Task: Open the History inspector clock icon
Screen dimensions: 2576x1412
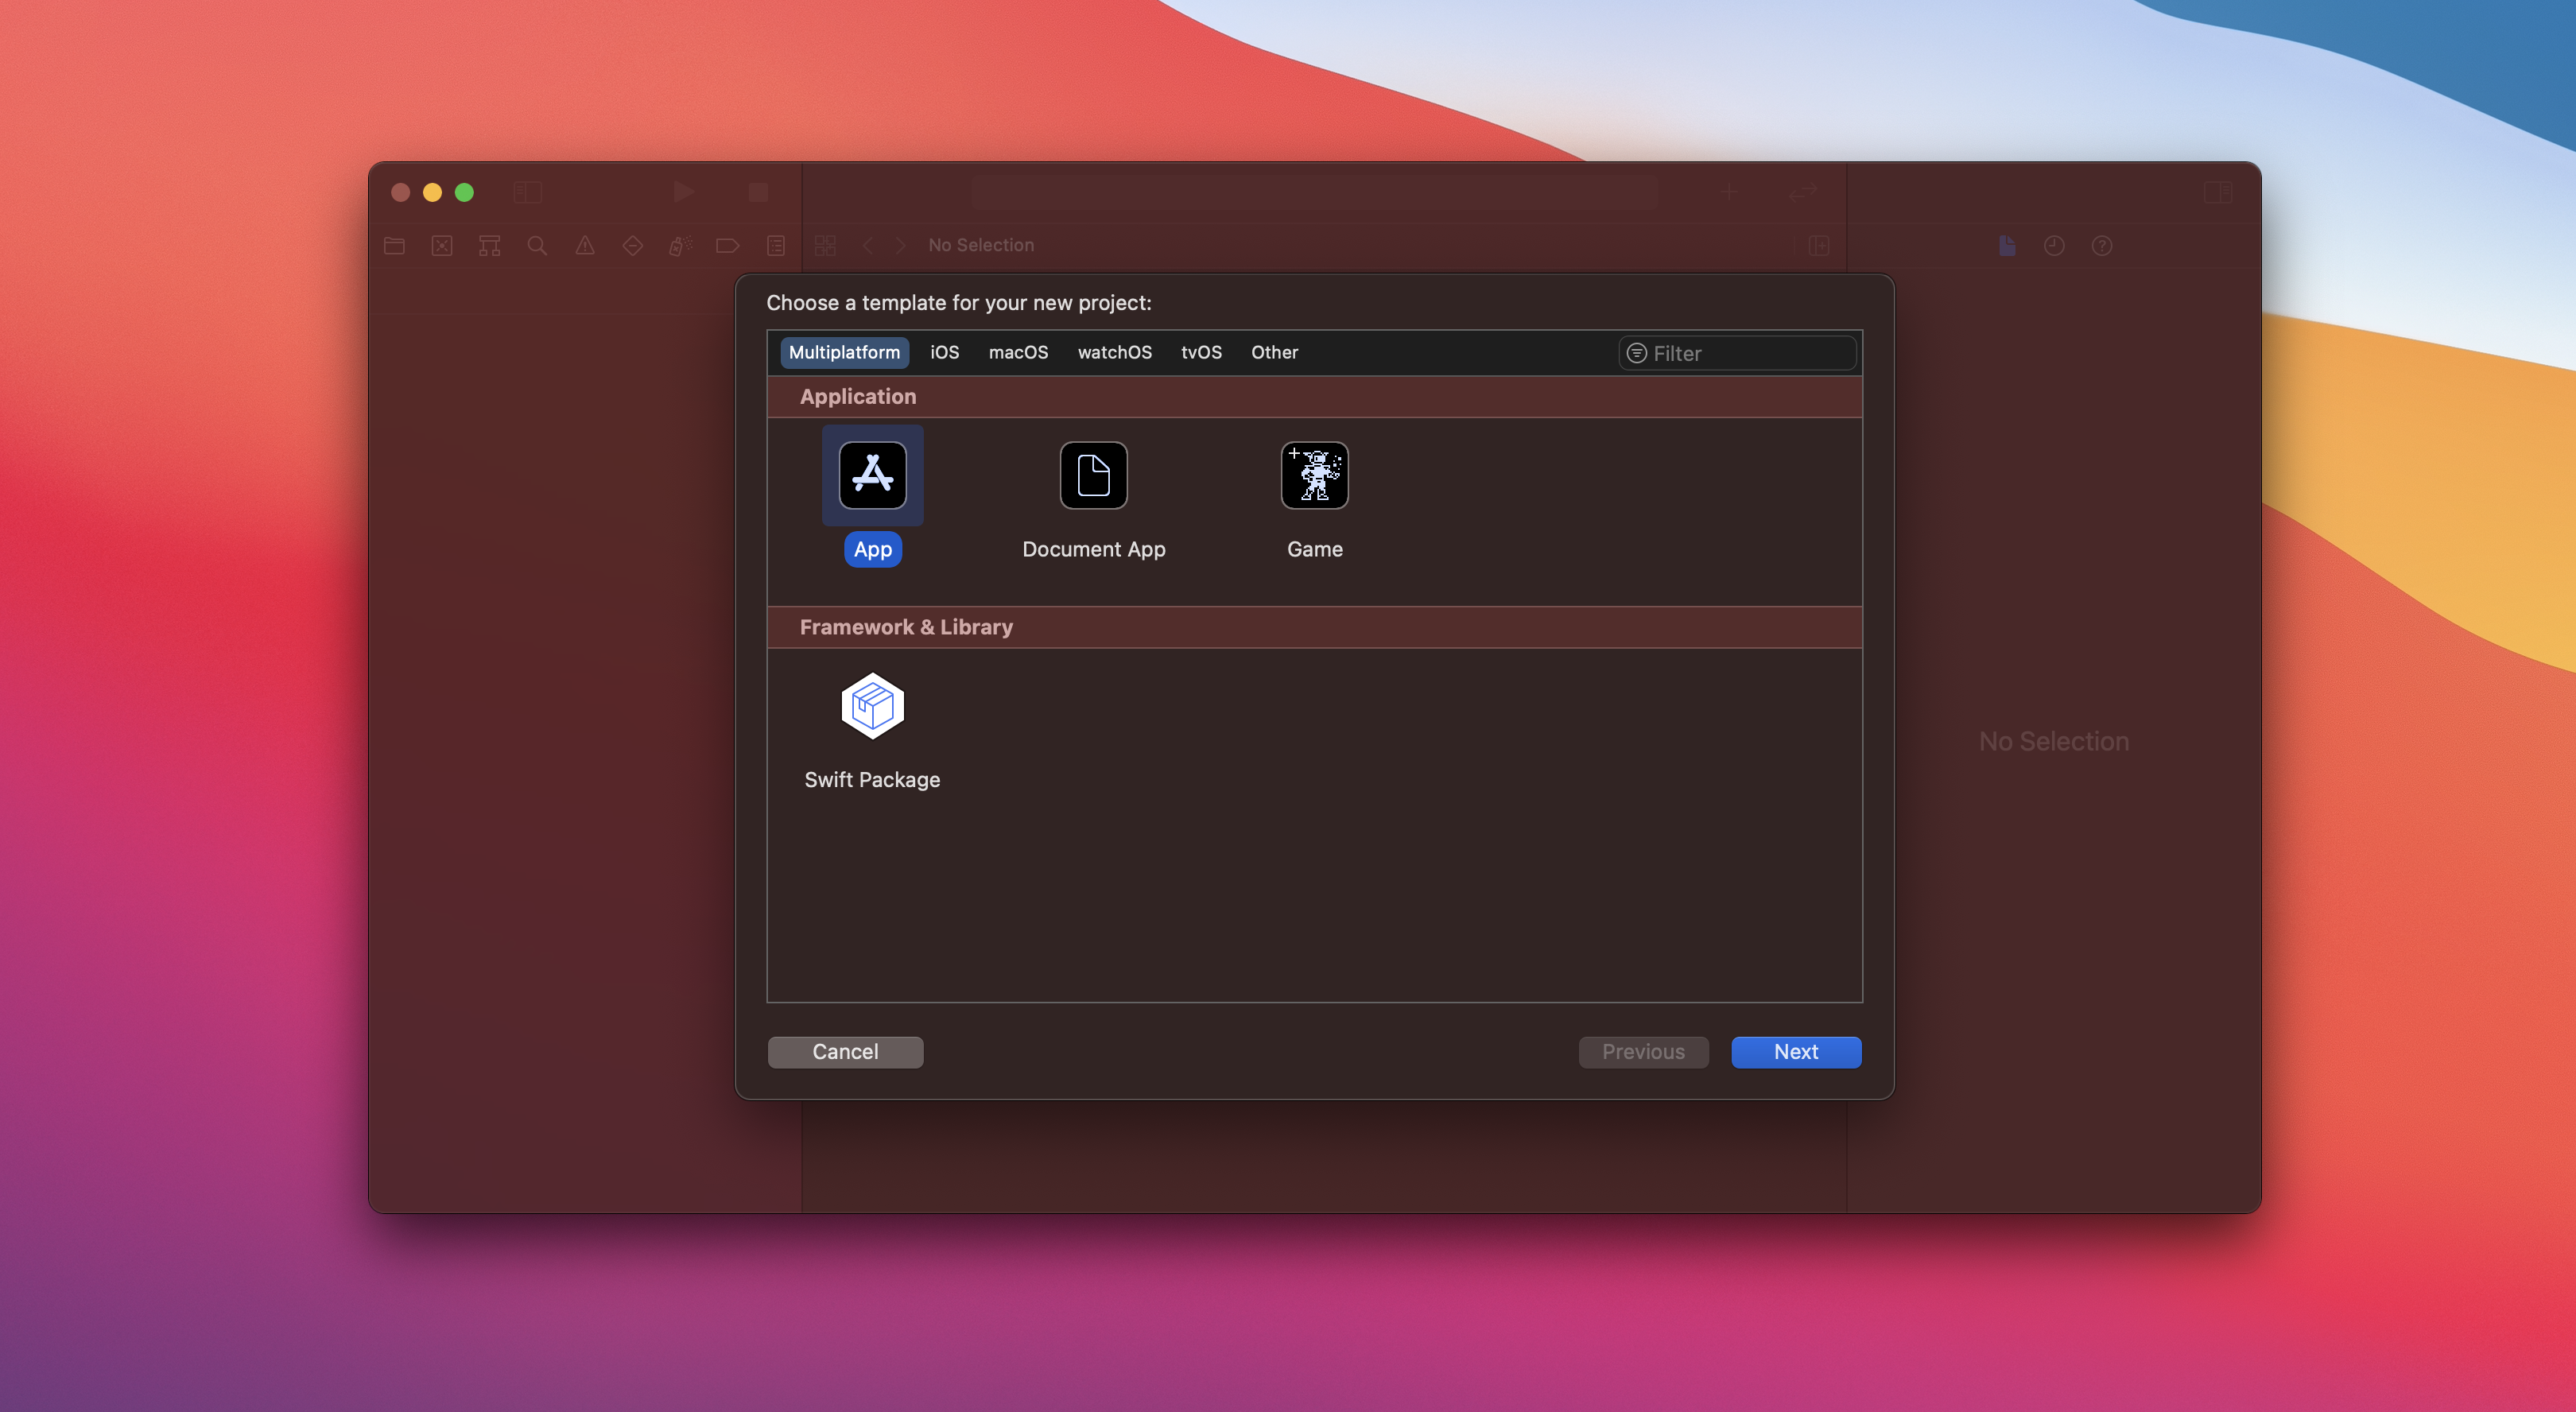Action: pos(2054,245)
